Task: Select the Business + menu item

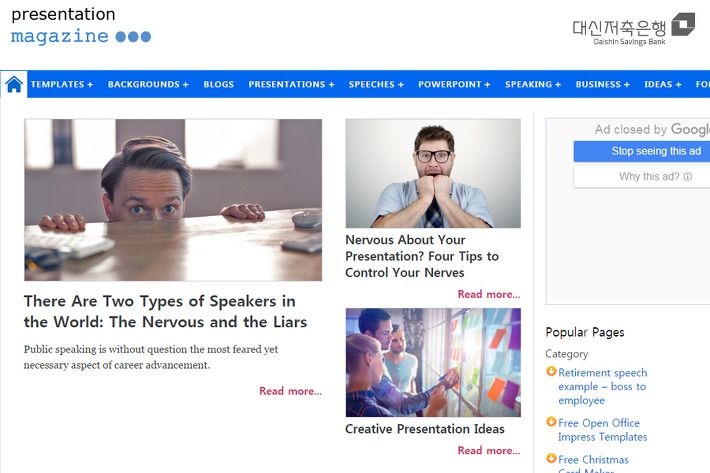Action: tap(603, 85)
